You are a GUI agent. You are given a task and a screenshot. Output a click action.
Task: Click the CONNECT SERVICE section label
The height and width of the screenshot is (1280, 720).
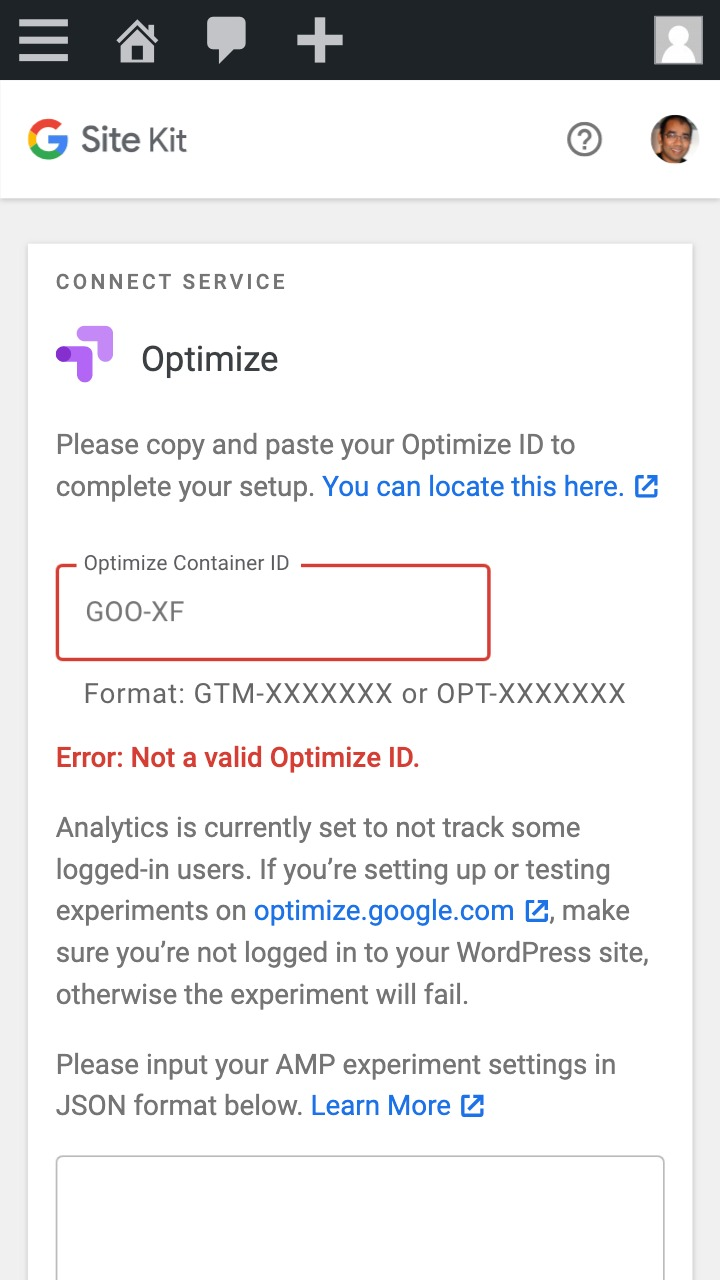tap(170, 281)
